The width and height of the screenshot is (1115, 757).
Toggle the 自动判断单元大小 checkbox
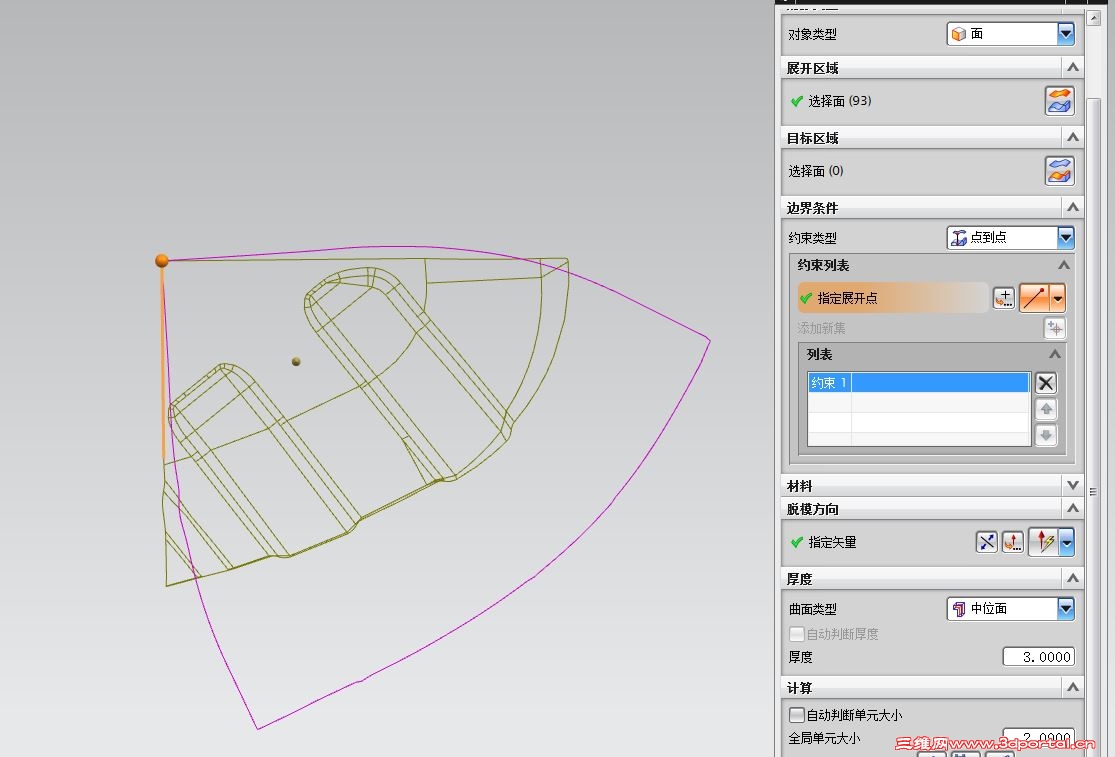click(x=797, y=714)
